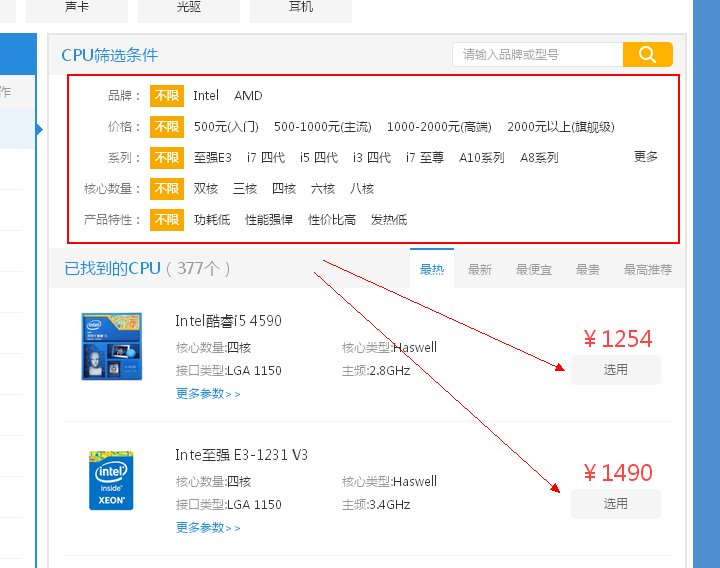Select 不限 in the 产品特性 filter row

tap(167, 220)
